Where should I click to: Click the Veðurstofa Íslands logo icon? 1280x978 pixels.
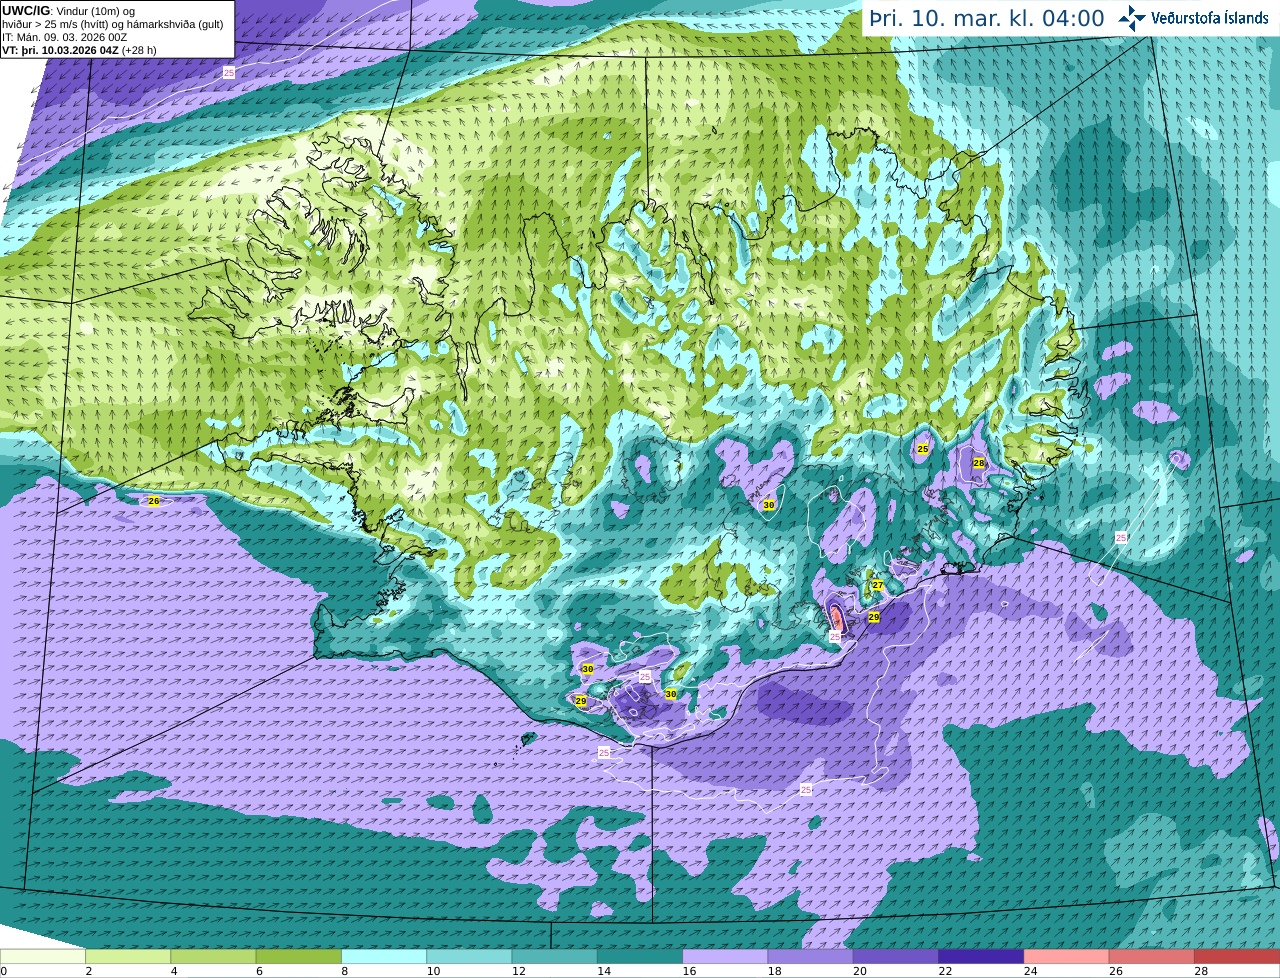(x=1132, y=18)
